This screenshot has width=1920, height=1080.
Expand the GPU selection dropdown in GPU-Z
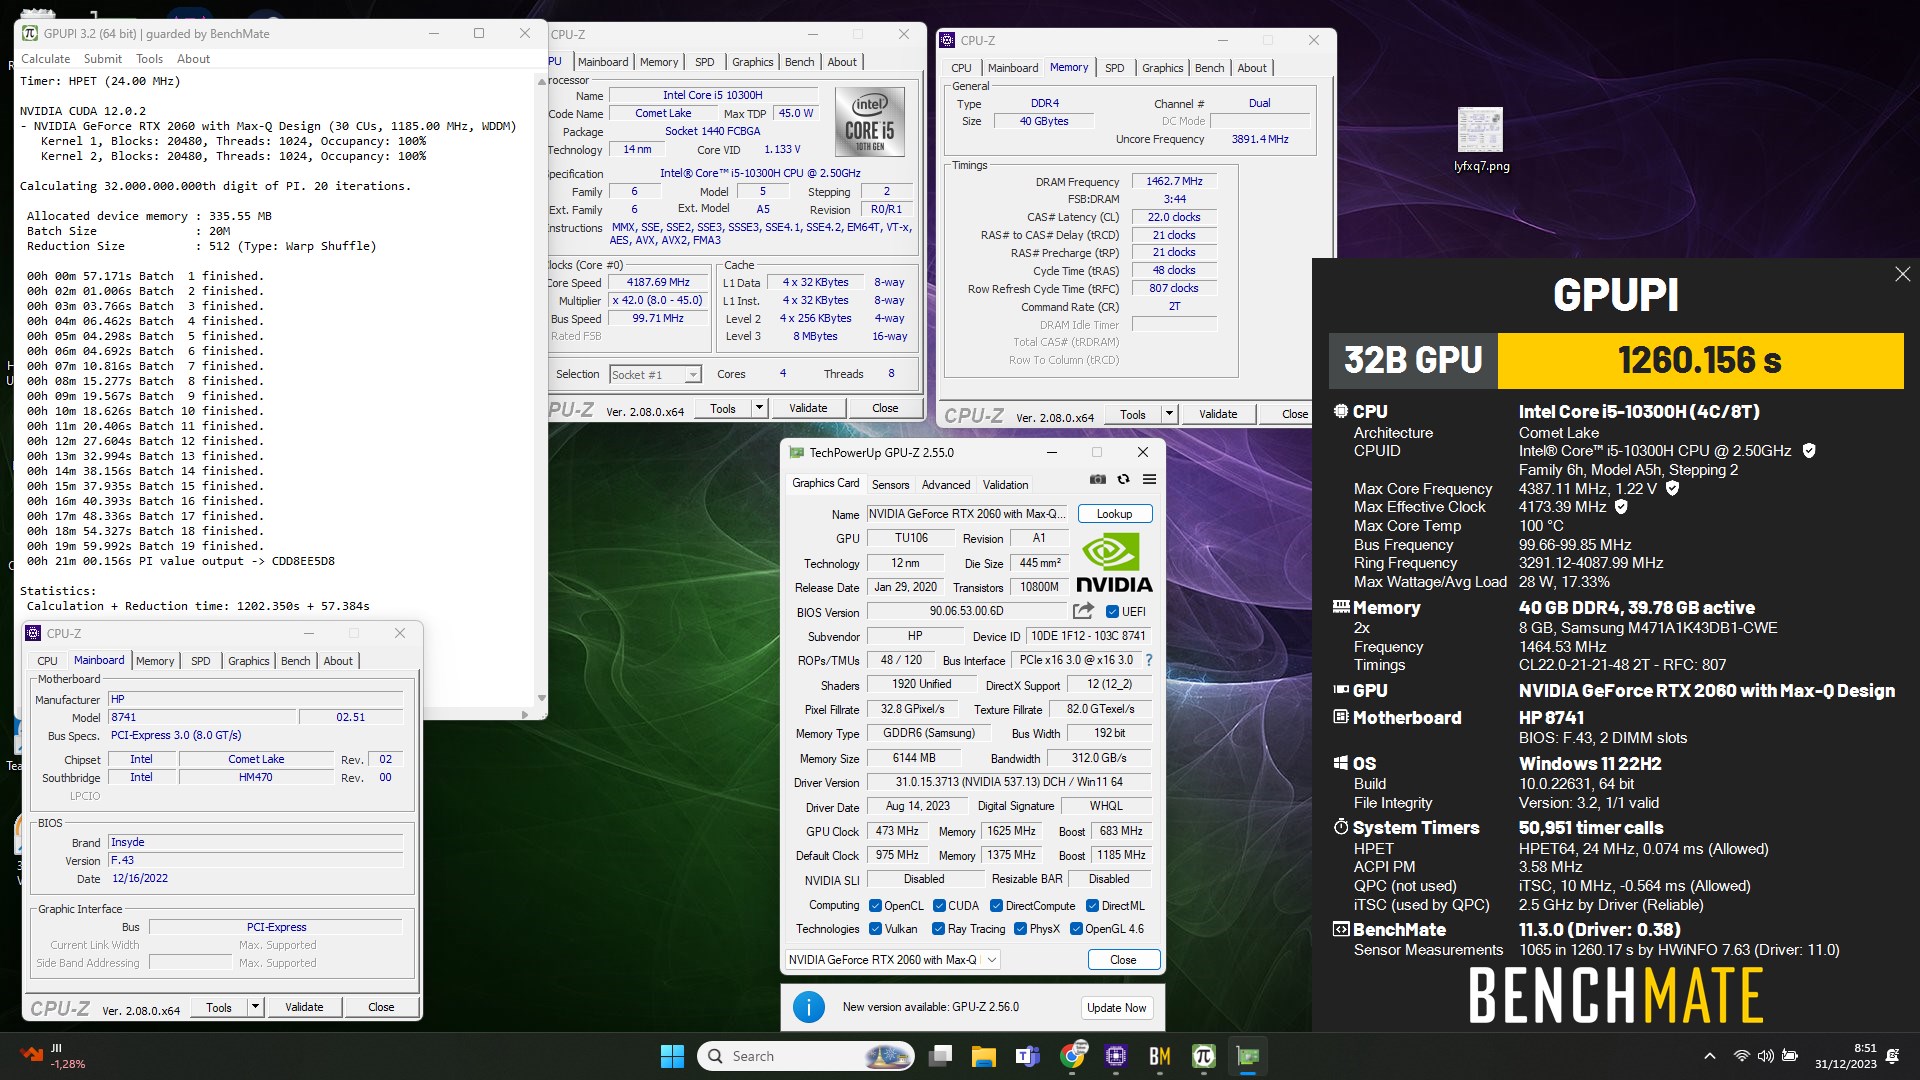point(991,960)
